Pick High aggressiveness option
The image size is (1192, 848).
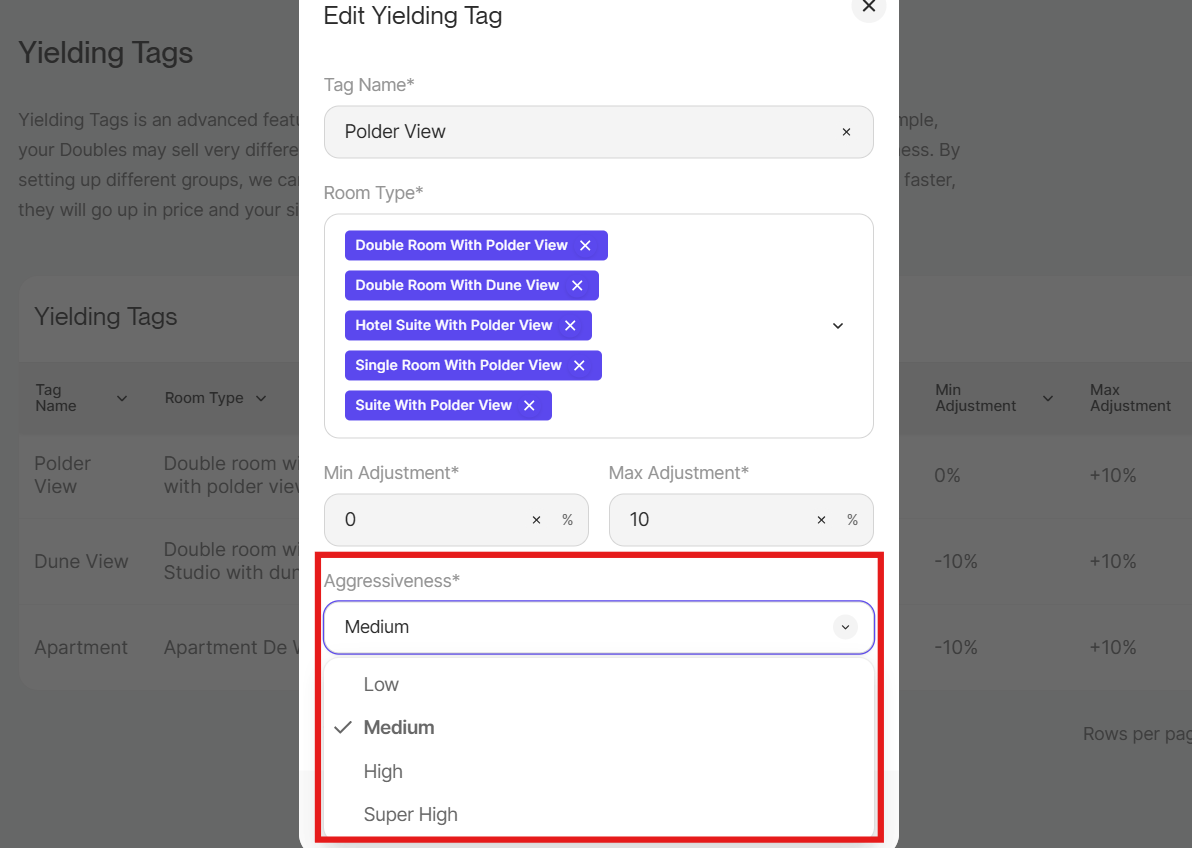[383, 772]
